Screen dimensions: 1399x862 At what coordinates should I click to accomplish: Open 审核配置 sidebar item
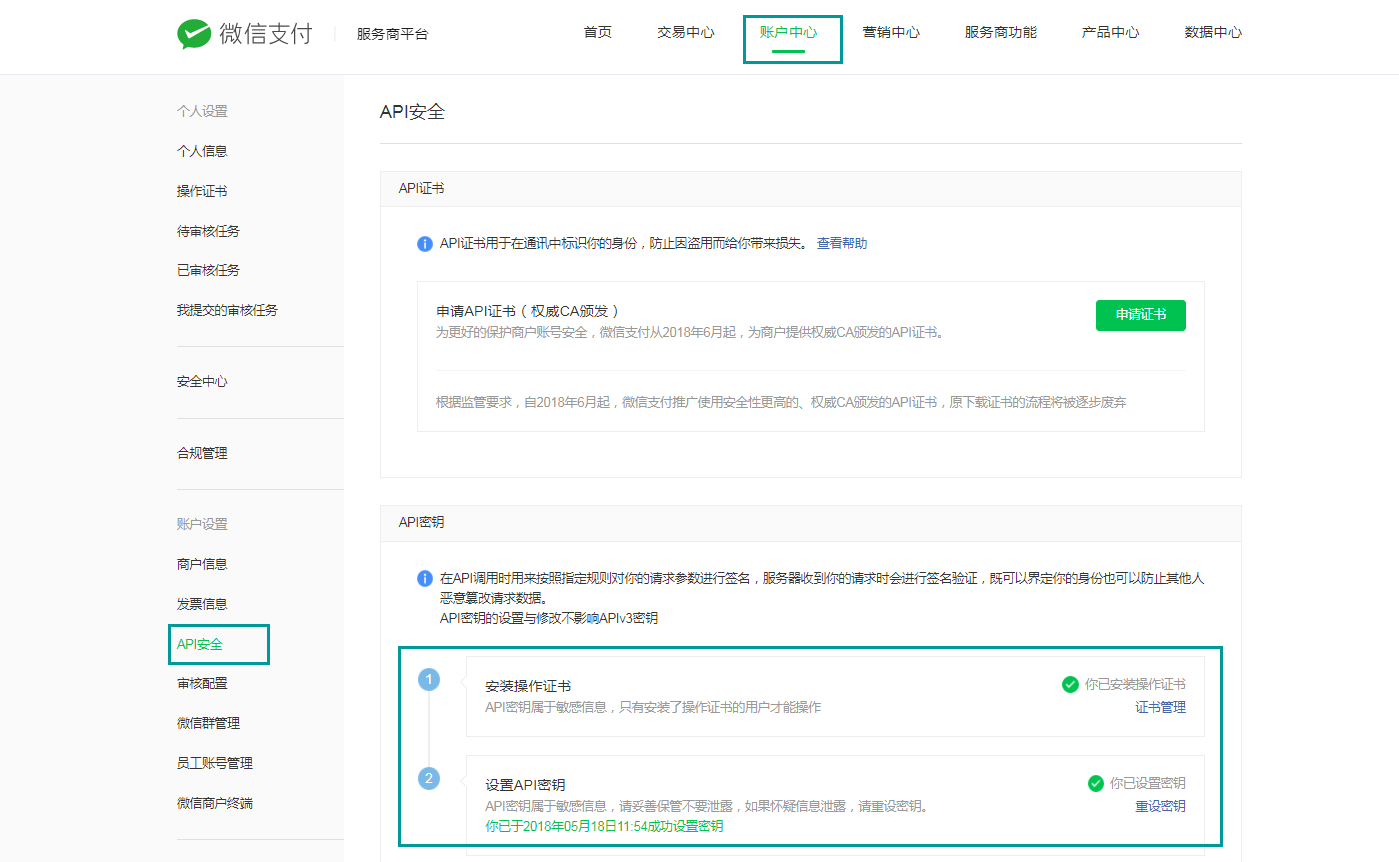[x=202, y=683]
